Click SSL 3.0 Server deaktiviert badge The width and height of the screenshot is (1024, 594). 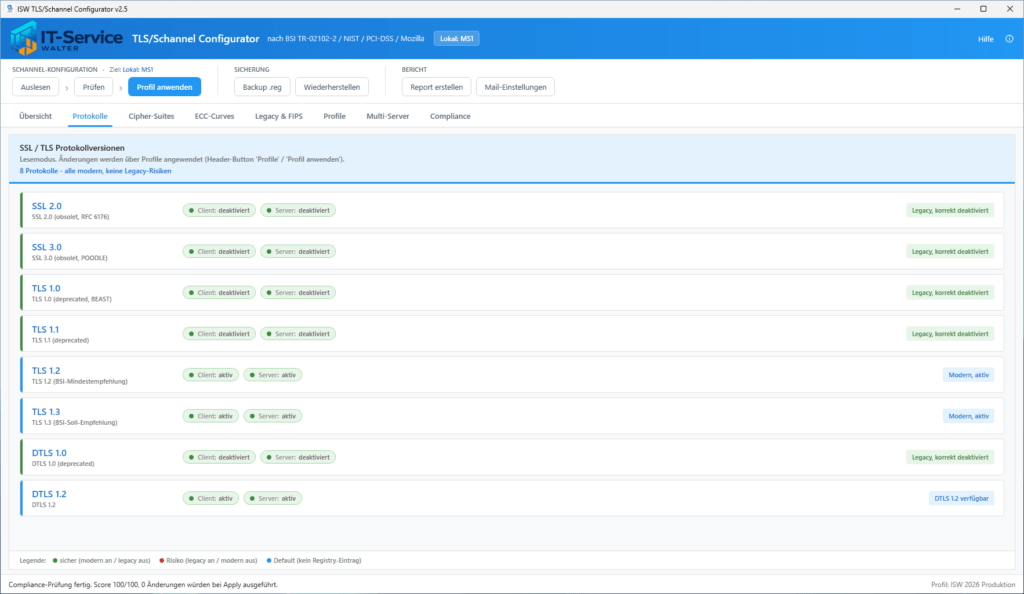[x=298, y=251]
